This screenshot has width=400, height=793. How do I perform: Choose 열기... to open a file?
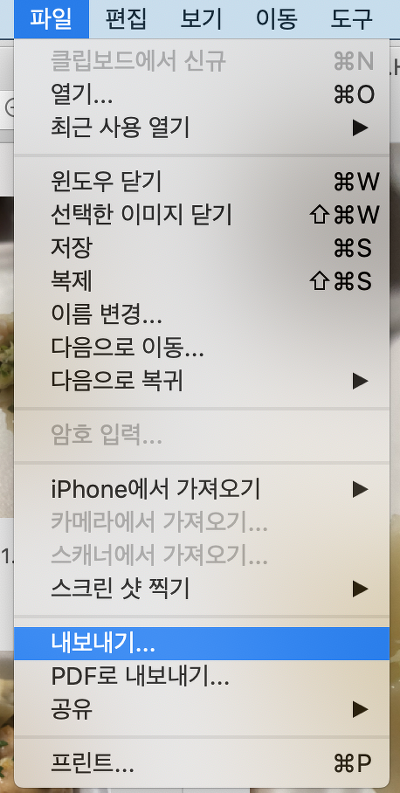[202, 94]
